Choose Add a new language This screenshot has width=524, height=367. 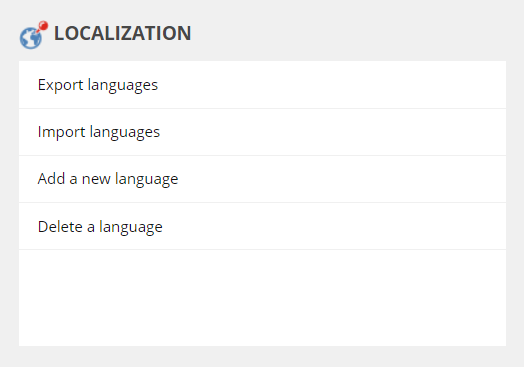[x=108, y=179]
